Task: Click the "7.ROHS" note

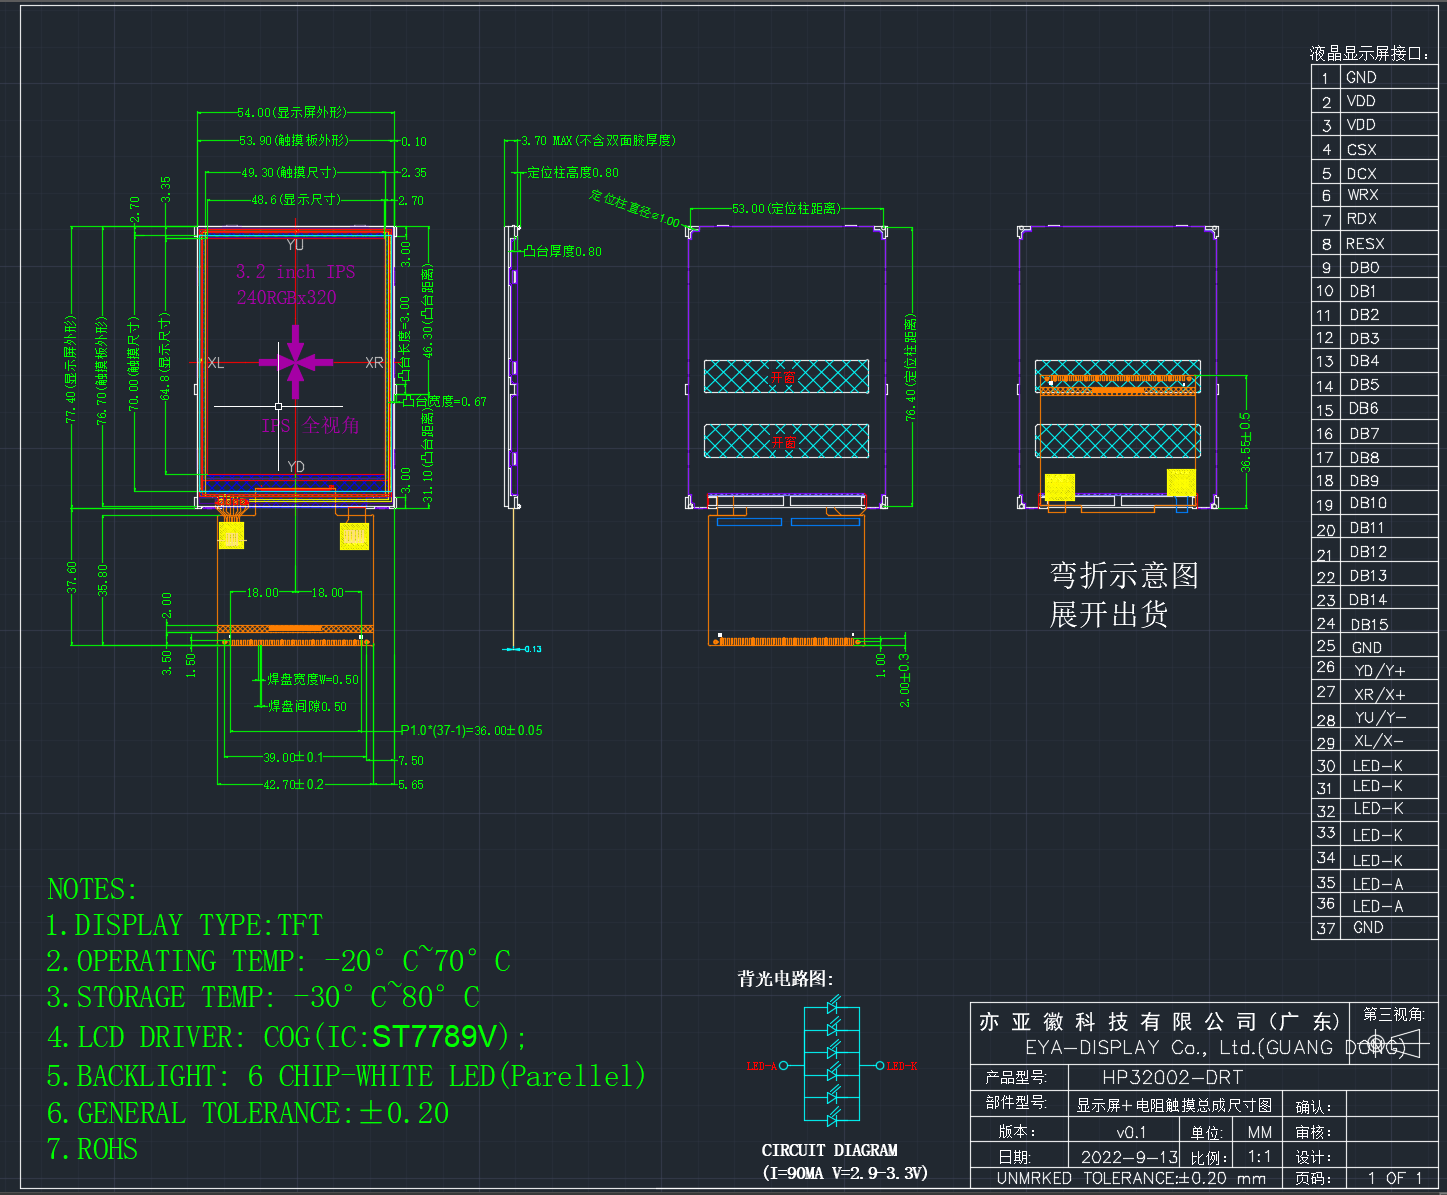Action: pos(92,1149)
